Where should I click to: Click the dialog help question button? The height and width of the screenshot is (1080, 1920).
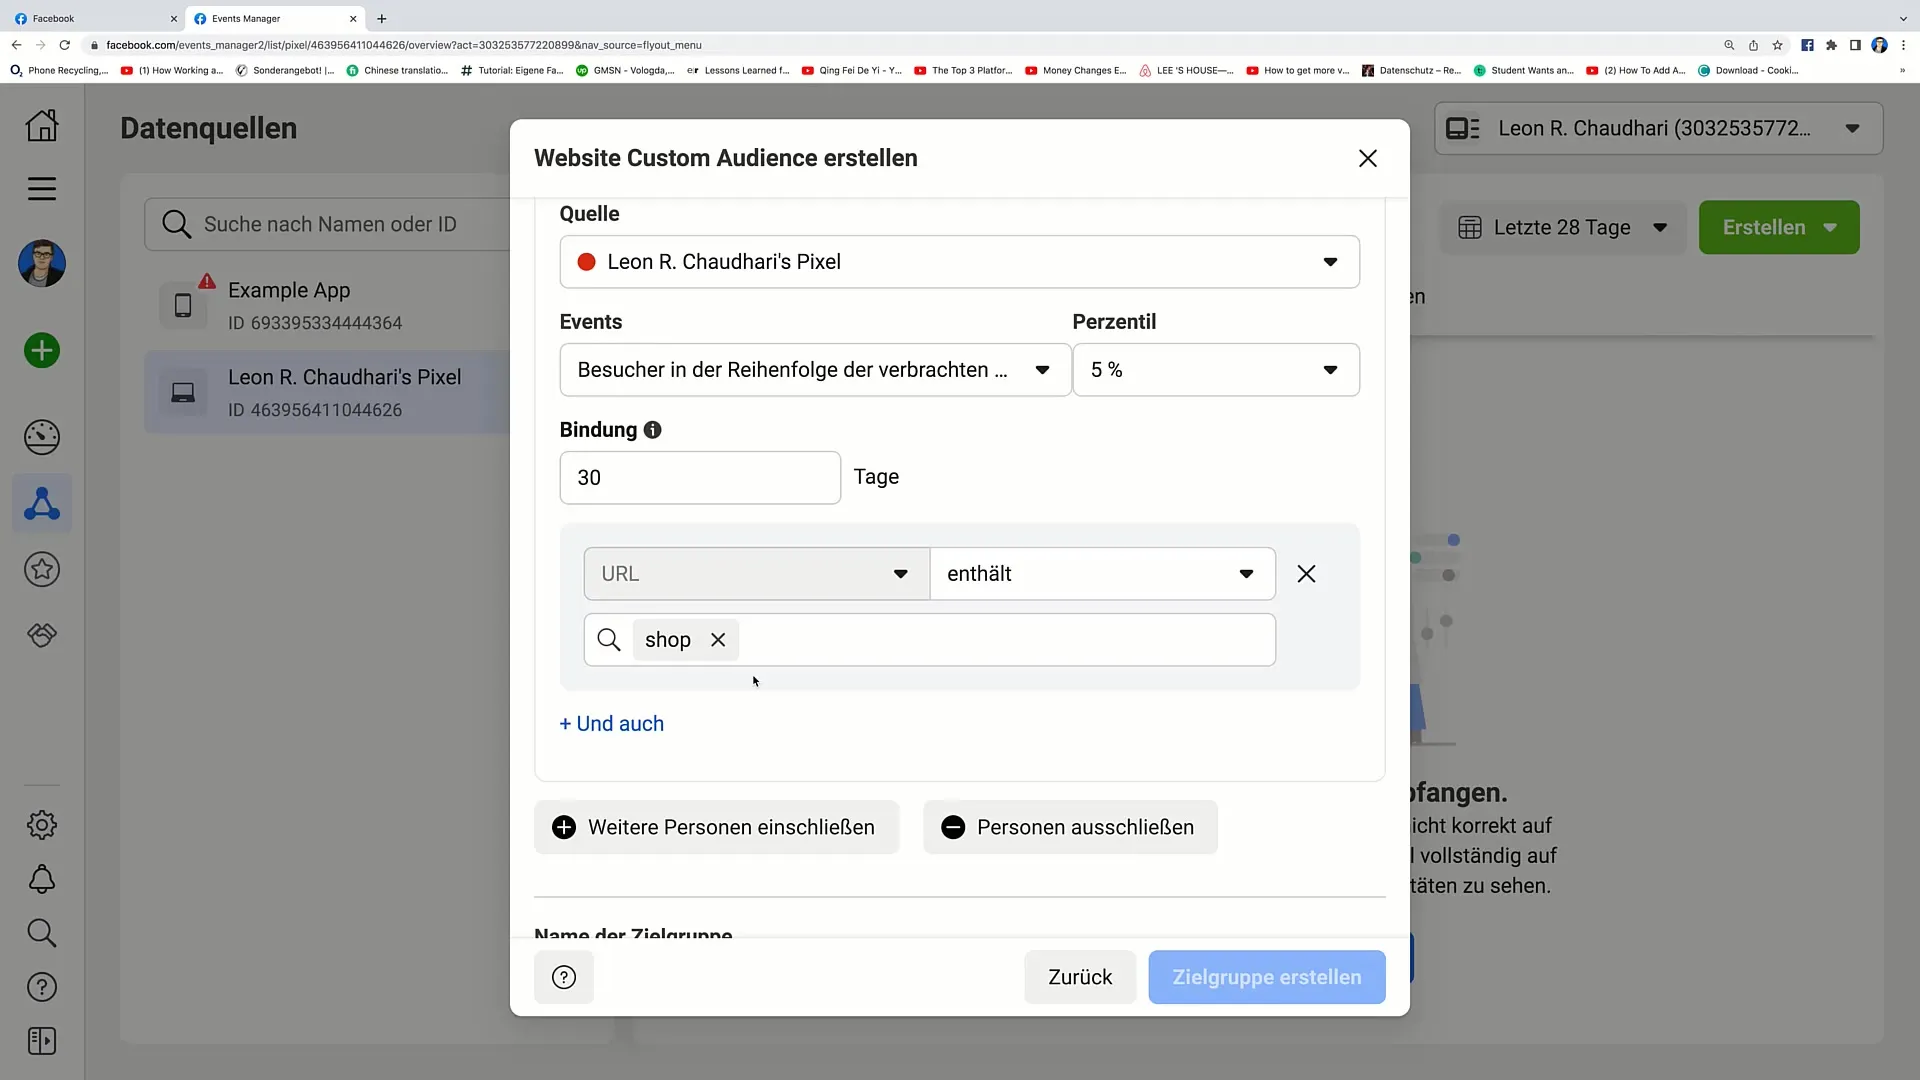click(x=564, y=977)
